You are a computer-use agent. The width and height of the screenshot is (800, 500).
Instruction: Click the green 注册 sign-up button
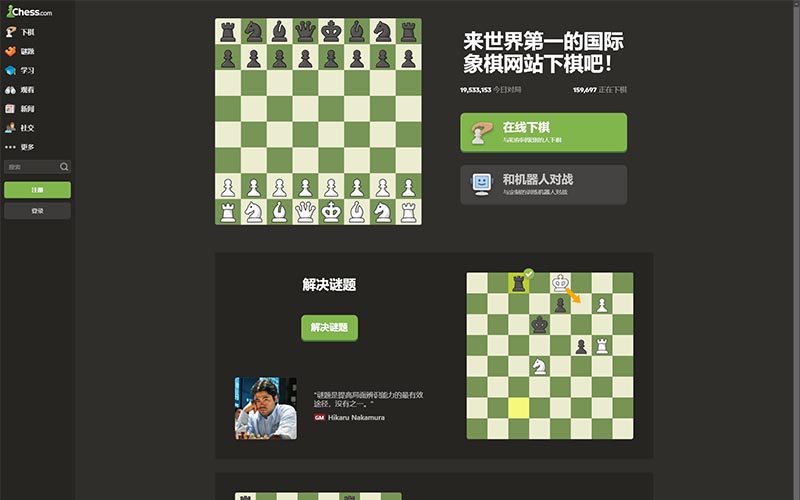point(37,190)
